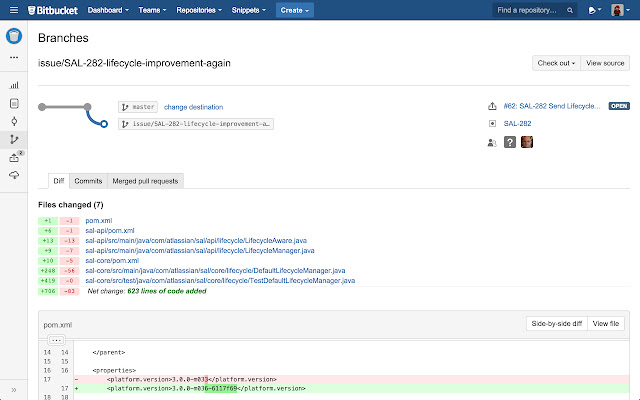Open the Downloads cloud icon in sidebar
The height and width of the screenshot is (400, 640).
coord(14,175)
